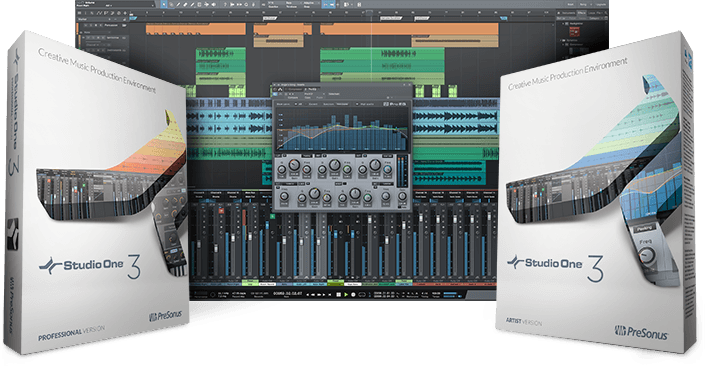Click the rightmost mixer channel fader
The width and height of the screenshot is (705, 366).
(489, 216)
